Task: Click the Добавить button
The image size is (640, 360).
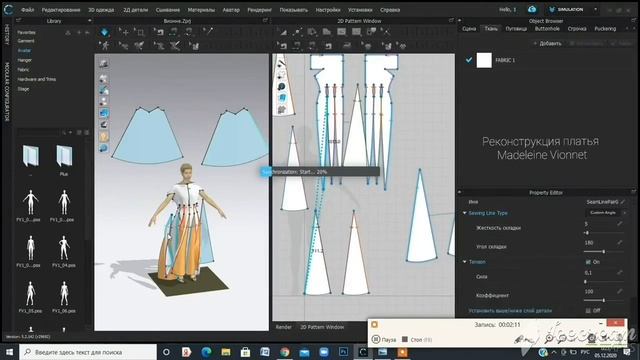Action: [547, 43]
